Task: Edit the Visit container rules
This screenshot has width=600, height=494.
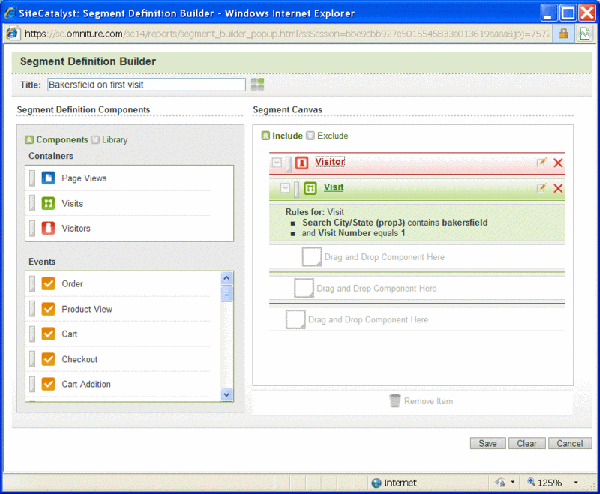Action: [541, 188]
